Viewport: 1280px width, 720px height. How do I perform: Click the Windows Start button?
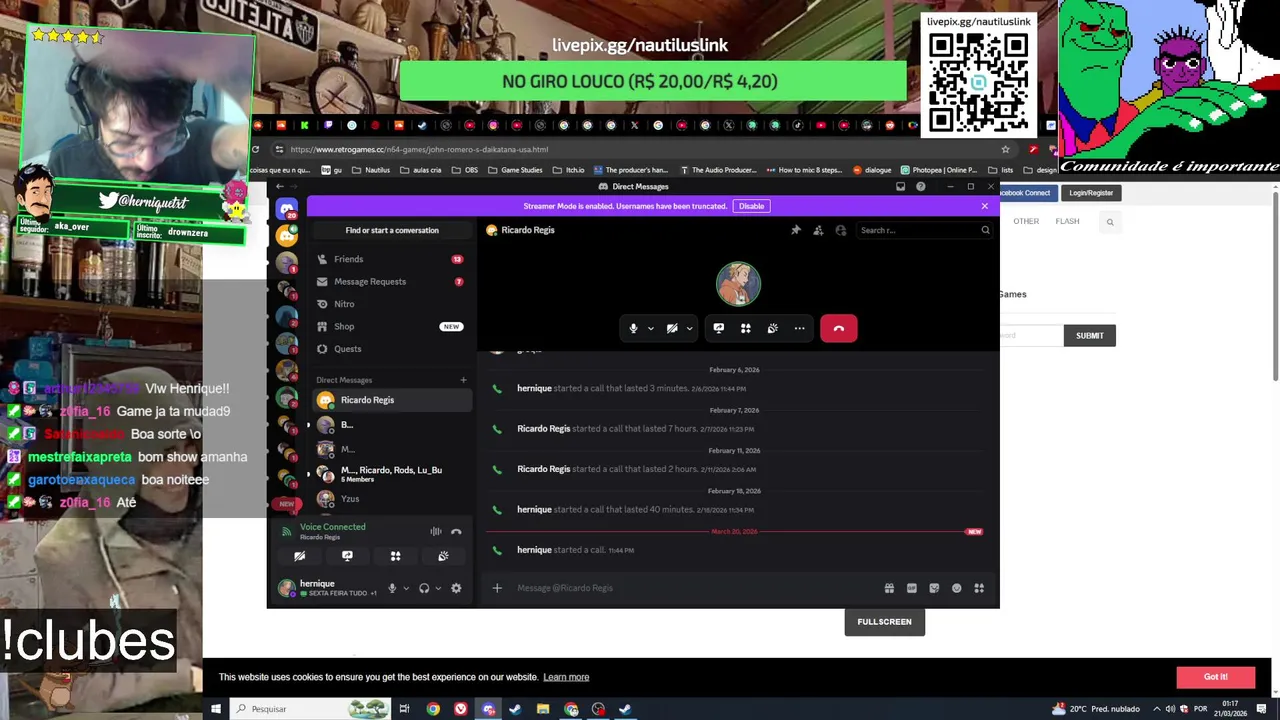click(215, 709)
